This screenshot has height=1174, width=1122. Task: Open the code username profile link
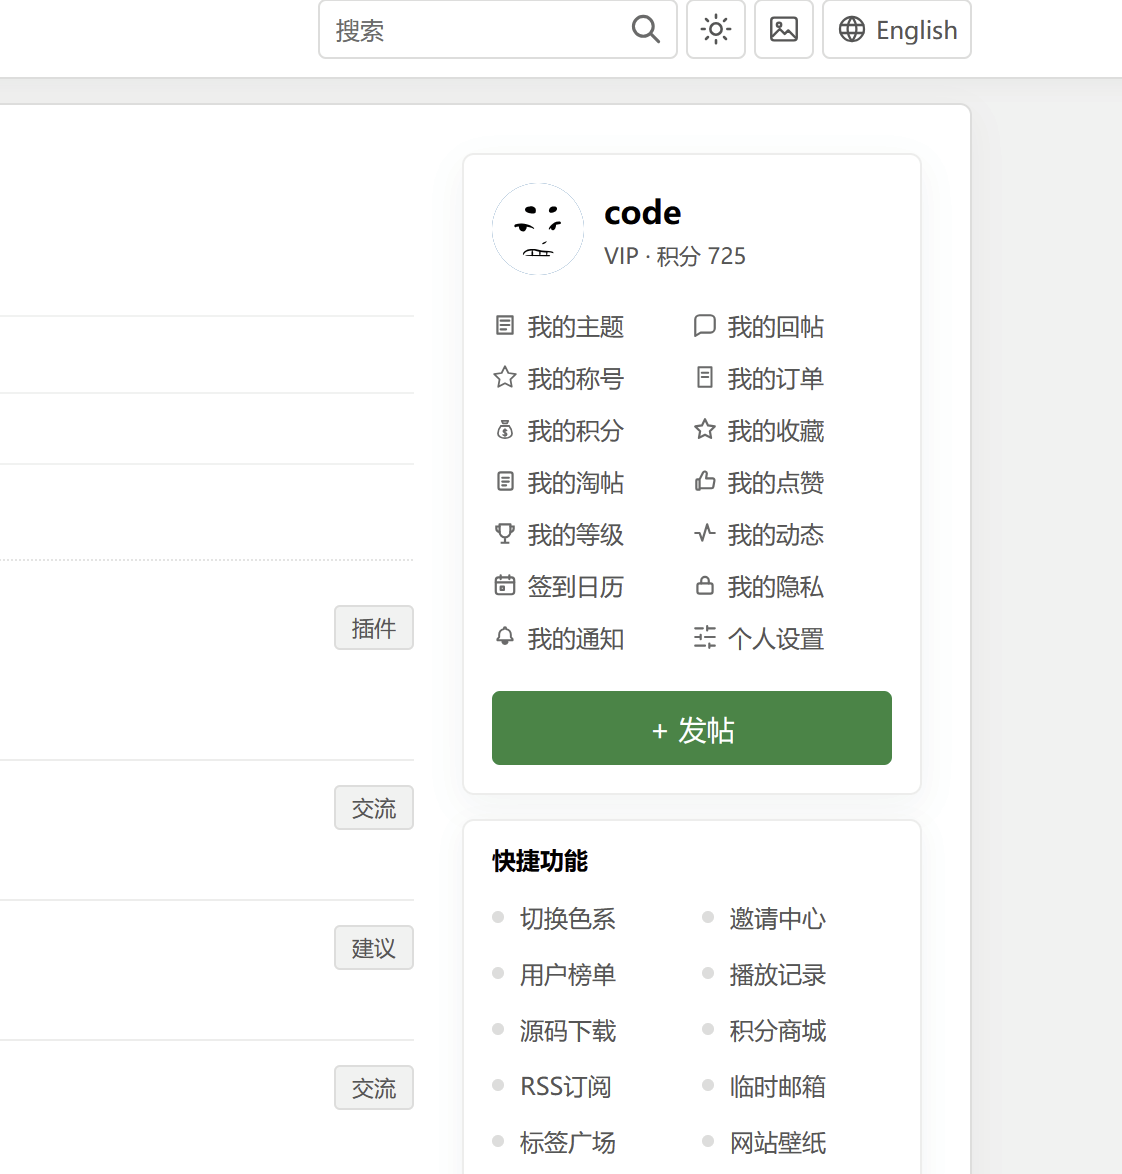click(x=642, y=213)
